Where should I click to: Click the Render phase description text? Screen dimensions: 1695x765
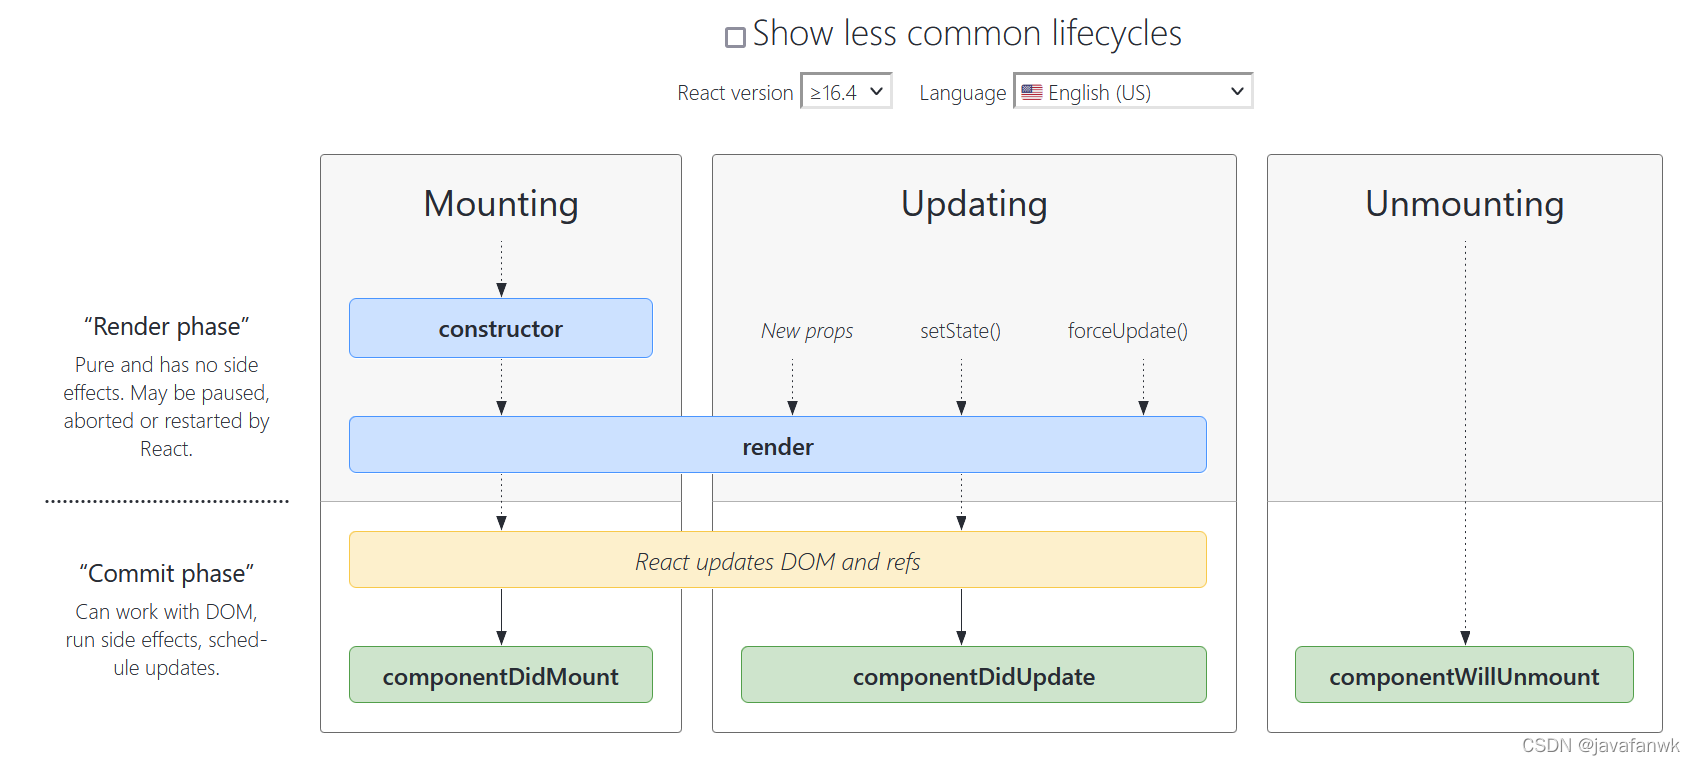(166, 406)
